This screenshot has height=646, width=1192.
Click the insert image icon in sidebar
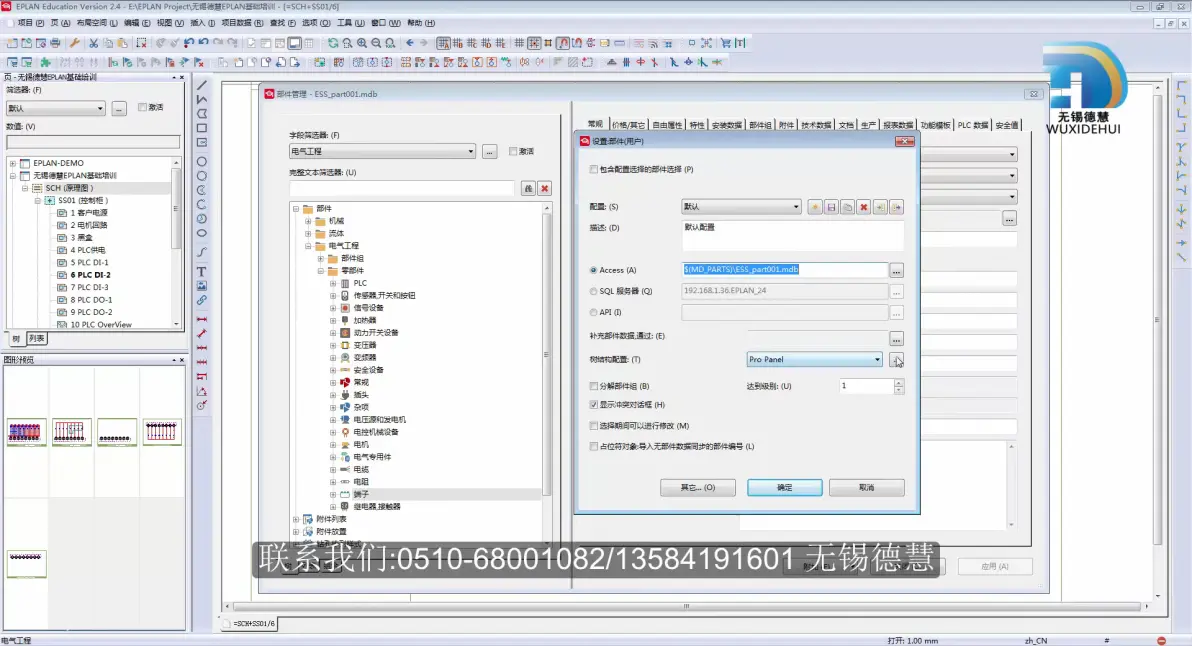201,286
